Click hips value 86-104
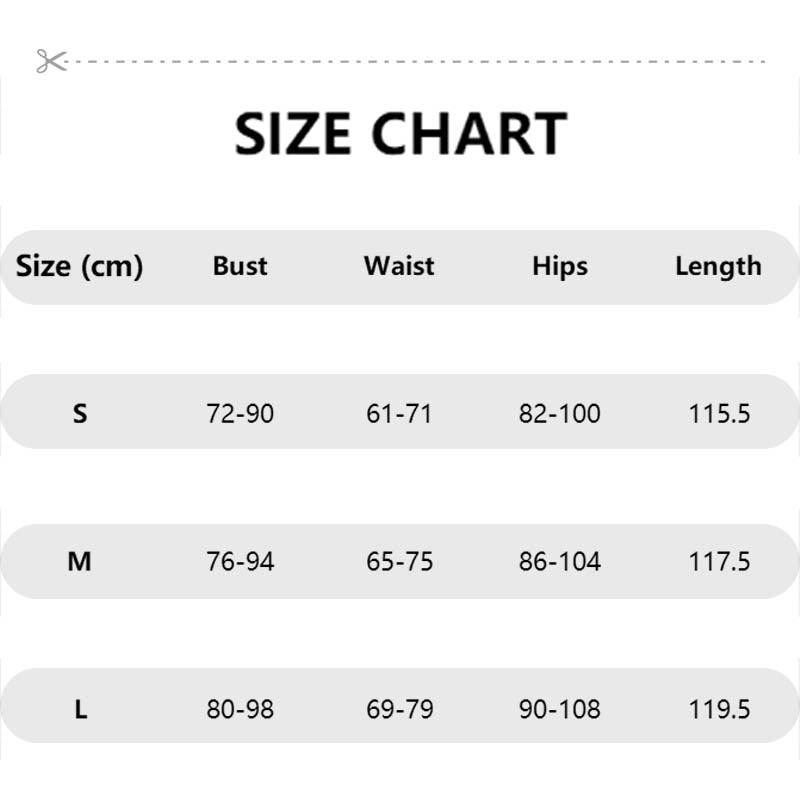The image size is (800, 800). pyautogui.click(x=560, y=562)
